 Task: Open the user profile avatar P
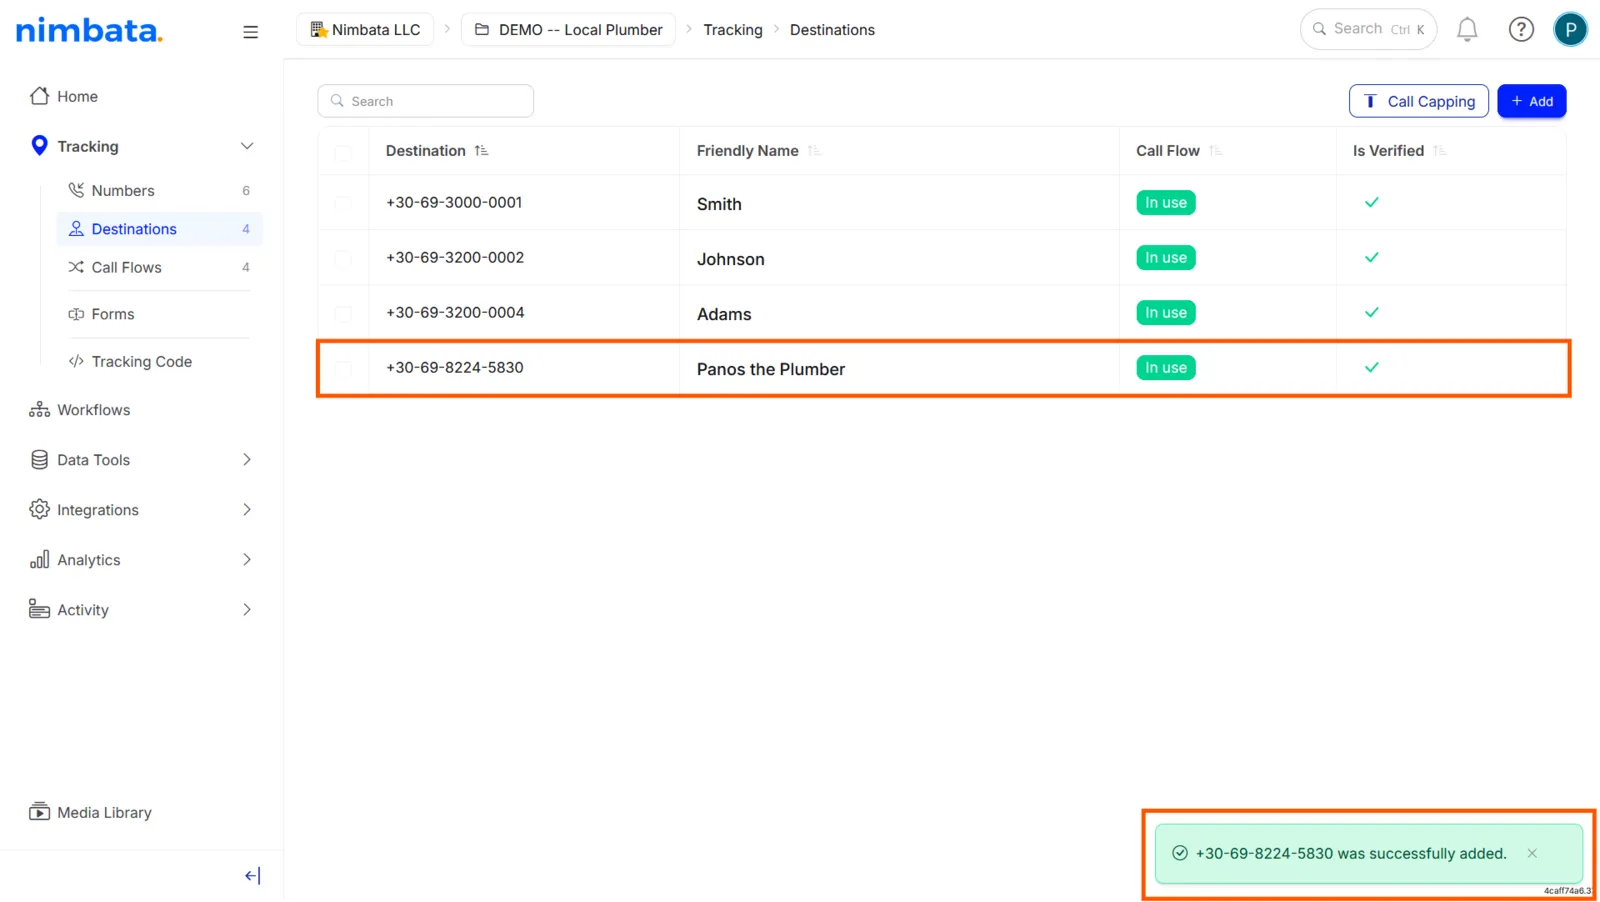(x=1570, y=30)
